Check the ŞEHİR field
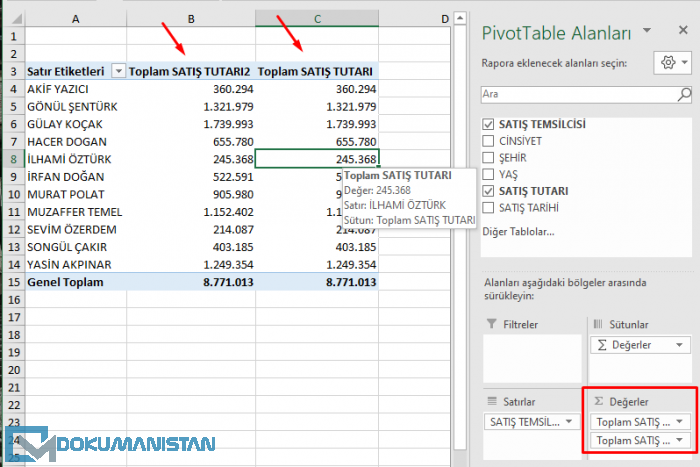The width and height of the screenshot is (700, 467). click(x=488, y=158)
